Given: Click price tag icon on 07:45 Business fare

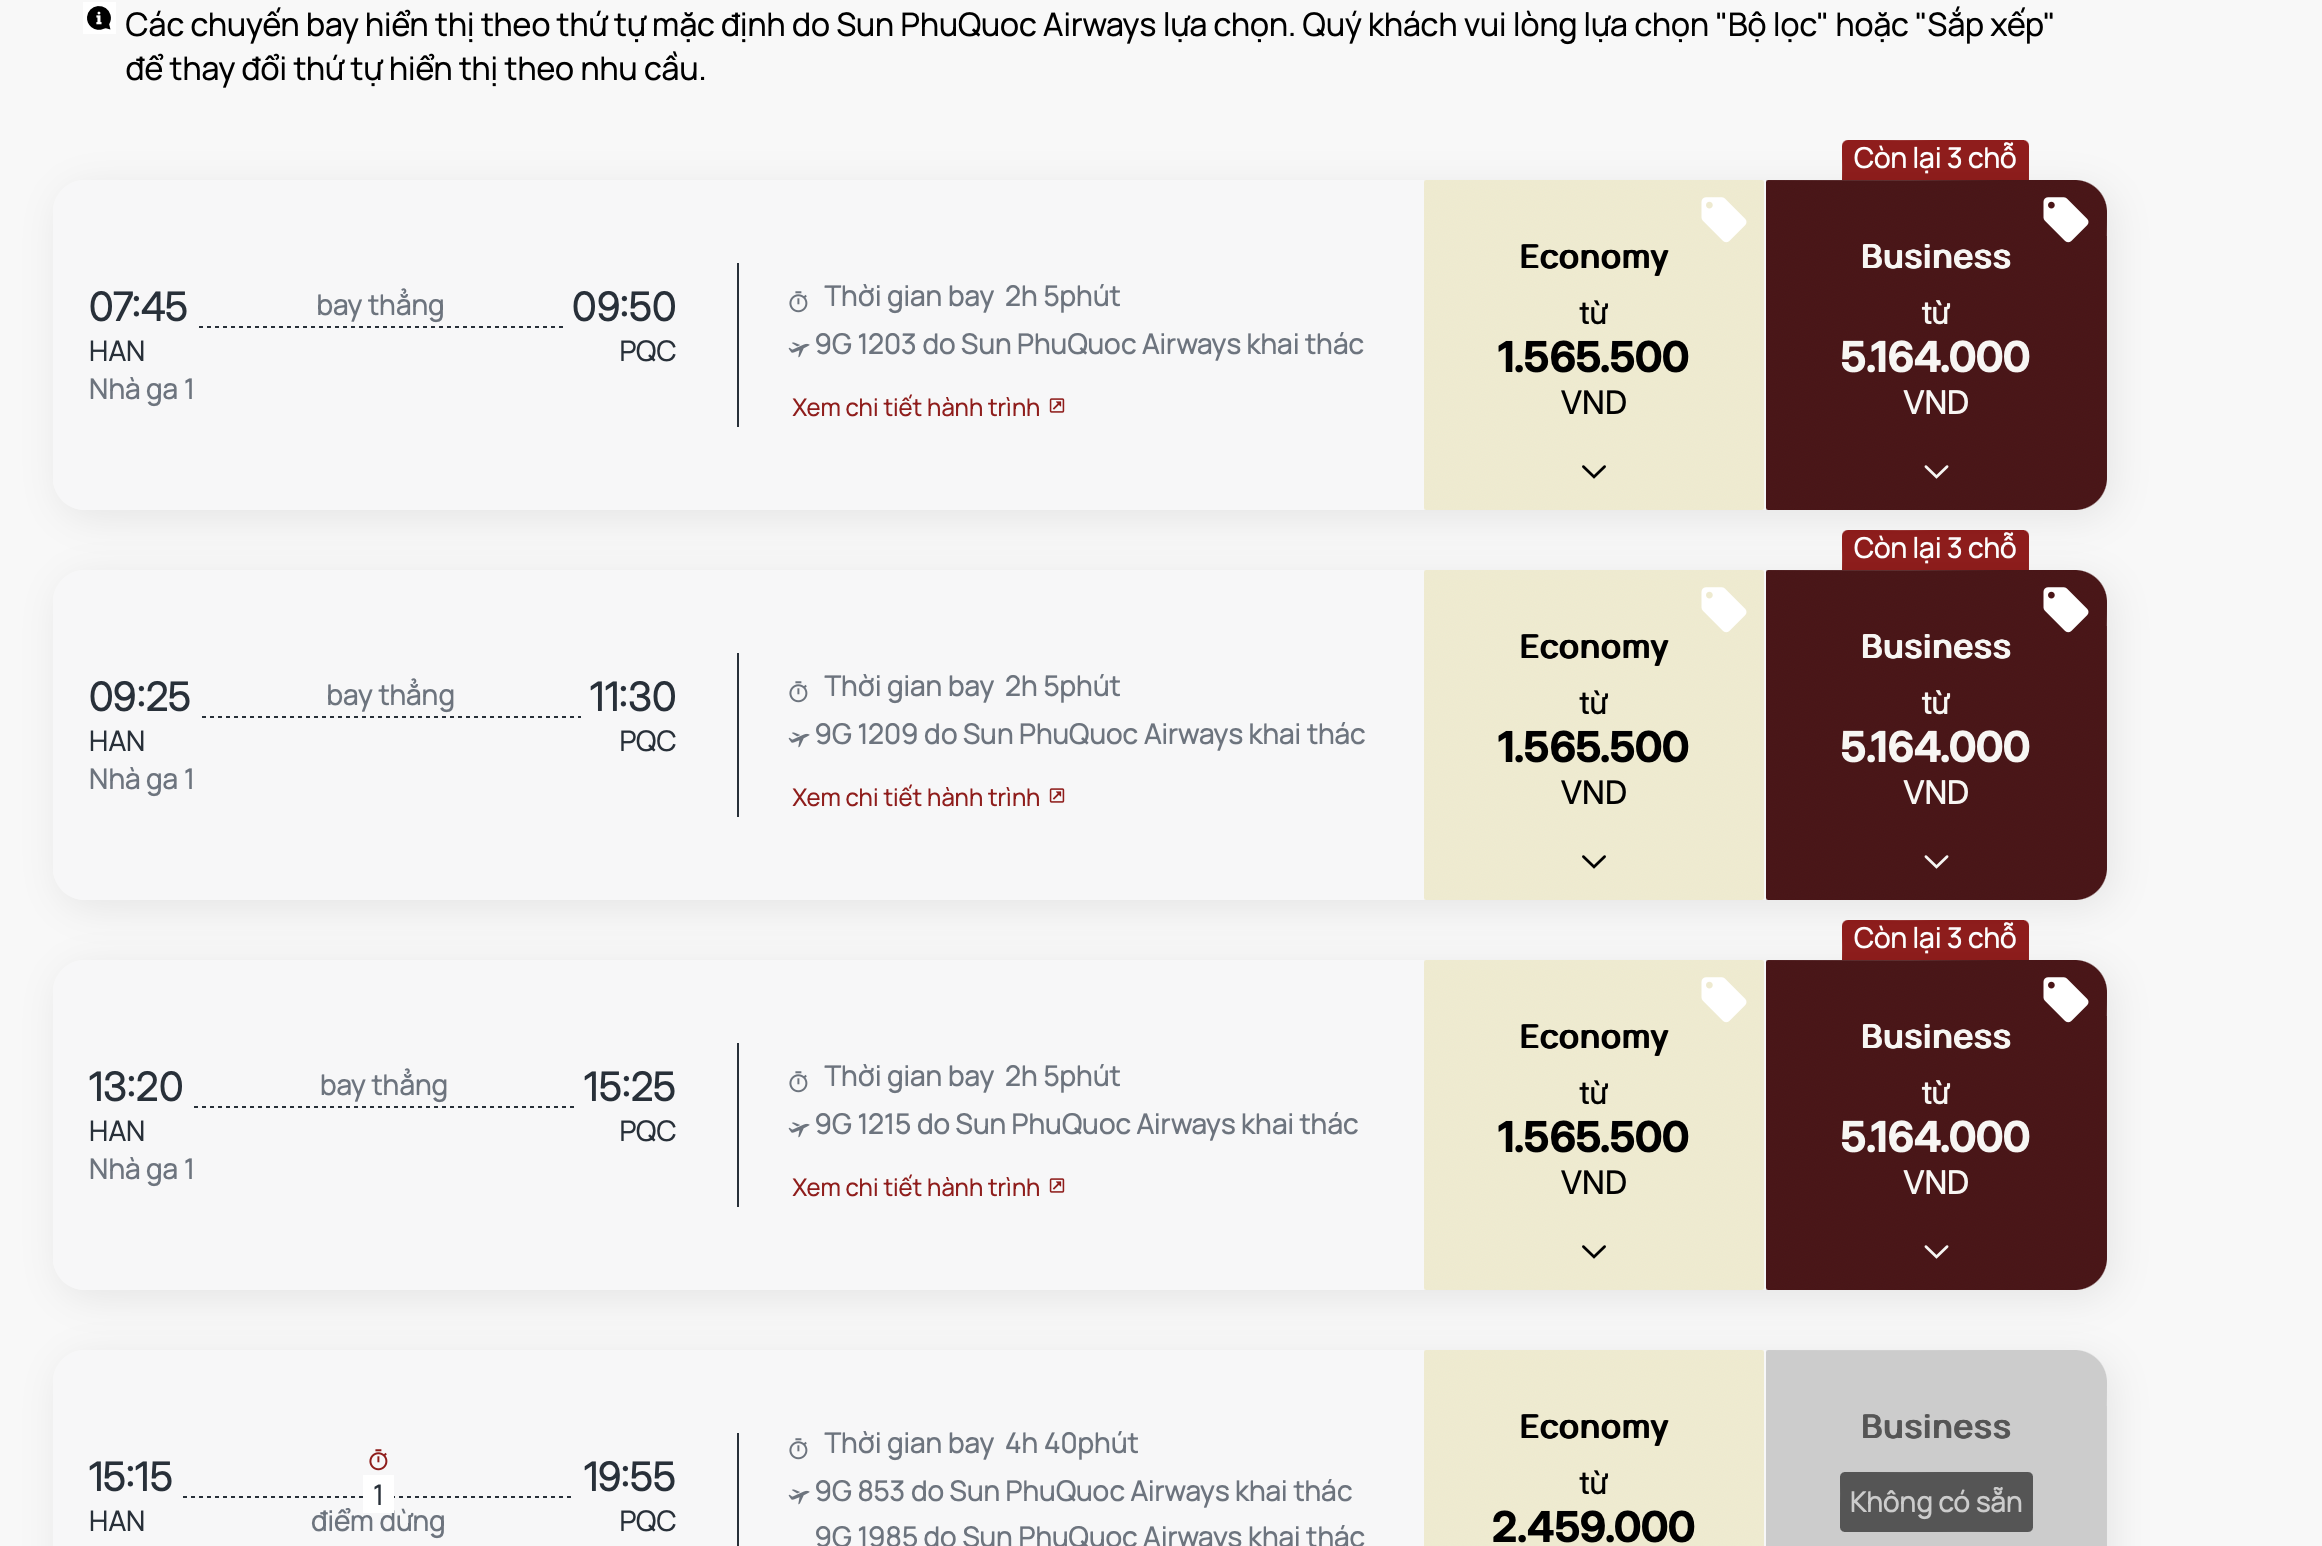Looking at the screenshot, I should pyautogui.click(x=2065, y=219).
